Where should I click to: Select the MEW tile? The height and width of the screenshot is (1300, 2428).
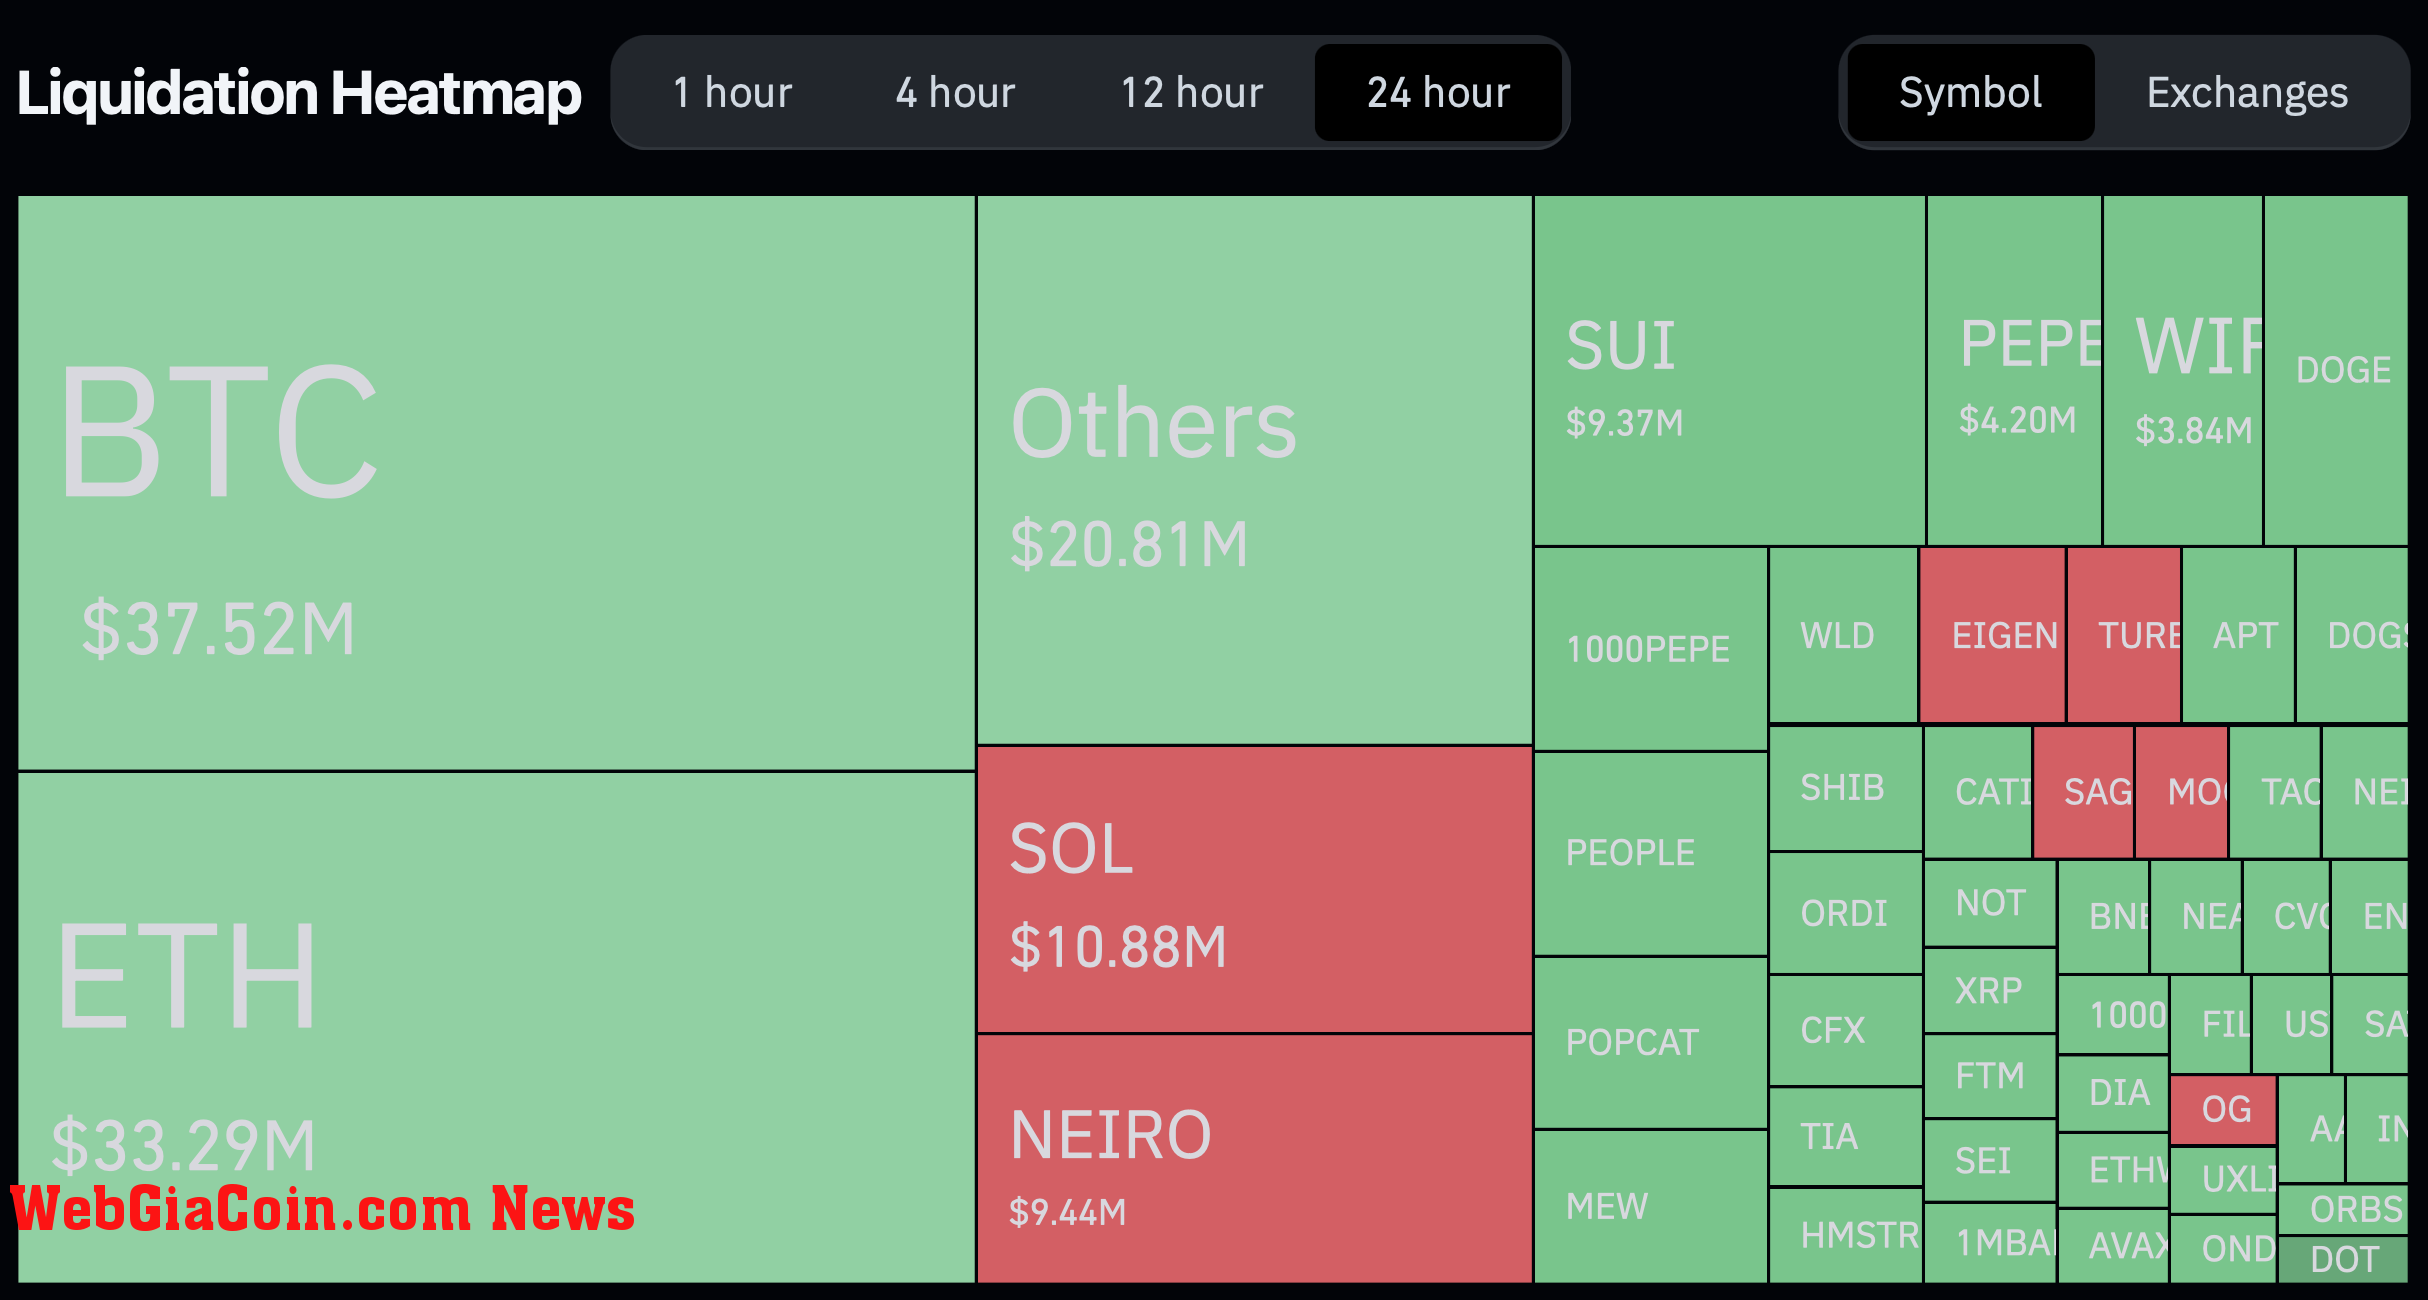1651,1207
